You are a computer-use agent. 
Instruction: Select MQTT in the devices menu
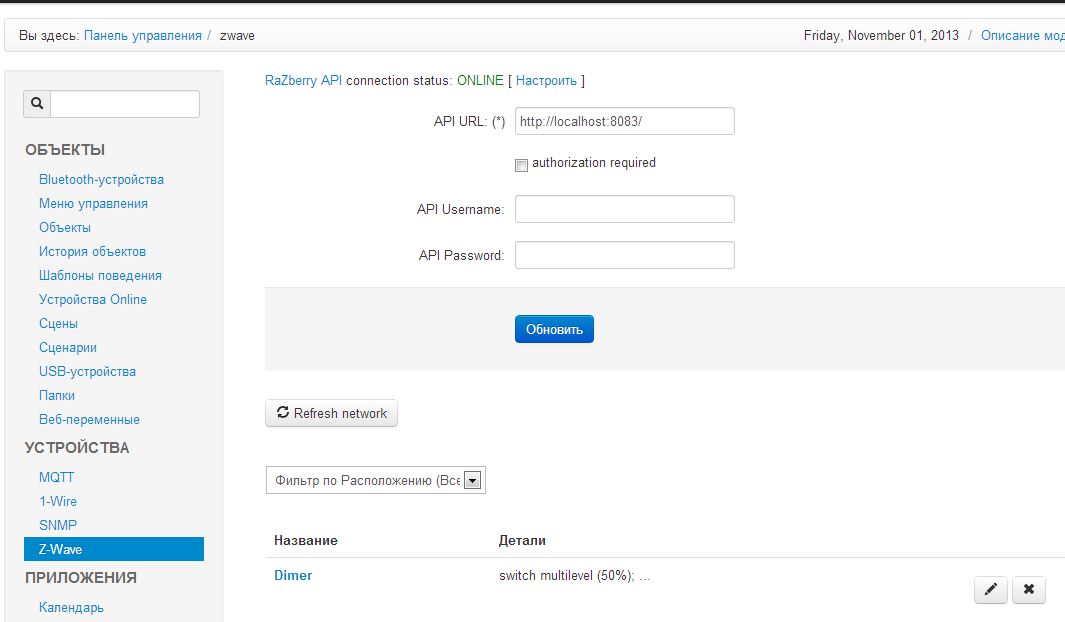point(56,477)
